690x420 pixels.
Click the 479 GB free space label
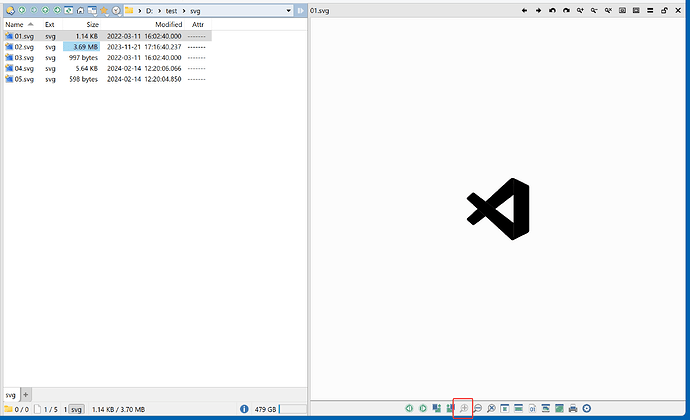pos(265,409)
